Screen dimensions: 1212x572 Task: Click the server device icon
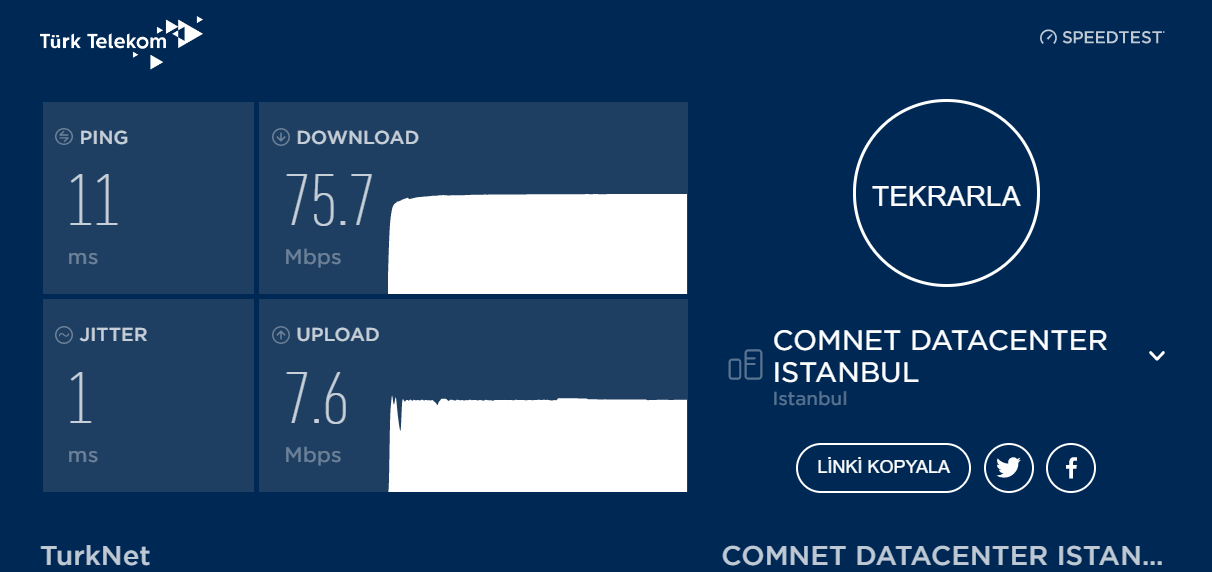pos(746,365)
